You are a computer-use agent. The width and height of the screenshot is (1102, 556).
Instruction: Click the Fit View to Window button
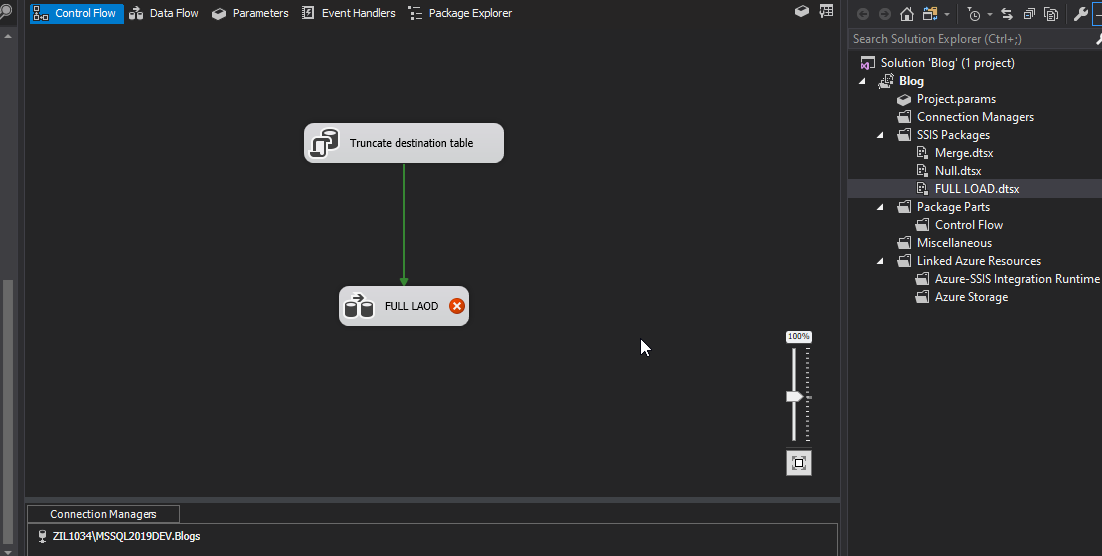click(x=798, y=463)
